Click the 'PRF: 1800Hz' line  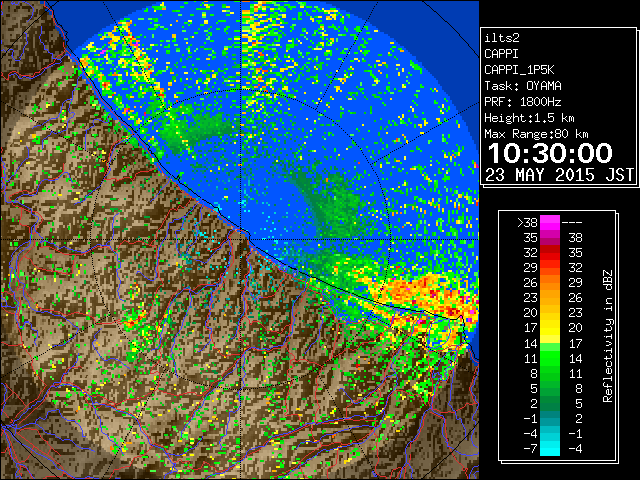523,102
